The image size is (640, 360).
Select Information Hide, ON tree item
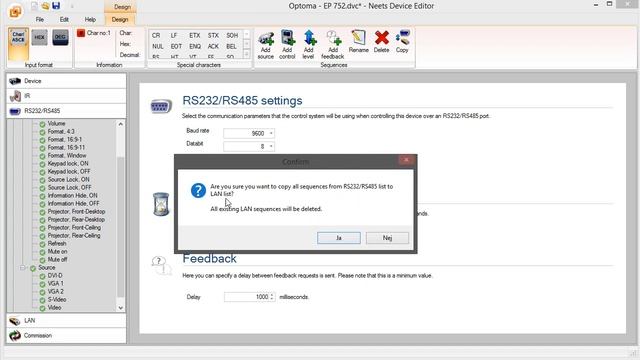coord(72,196)
